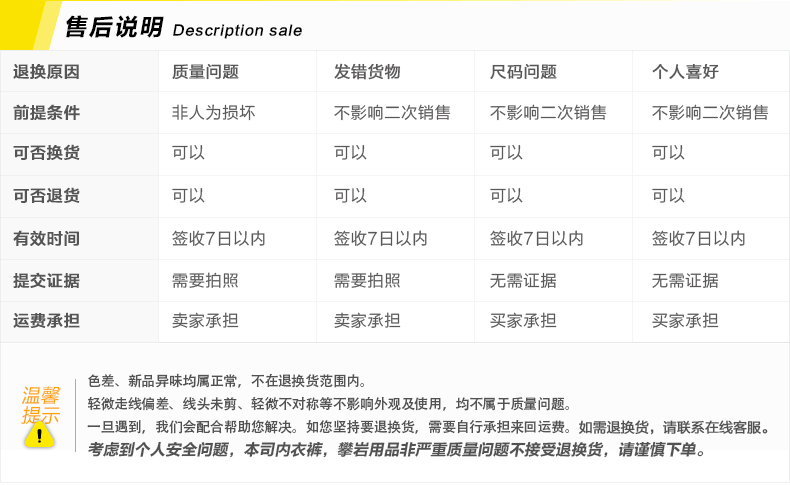
Task: Click the 退换原因 row header
Action: point(46,72)
